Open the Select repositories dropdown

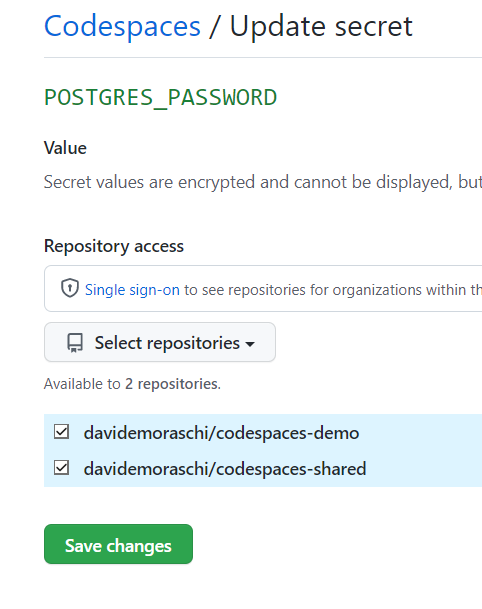[x=160, y=342]
